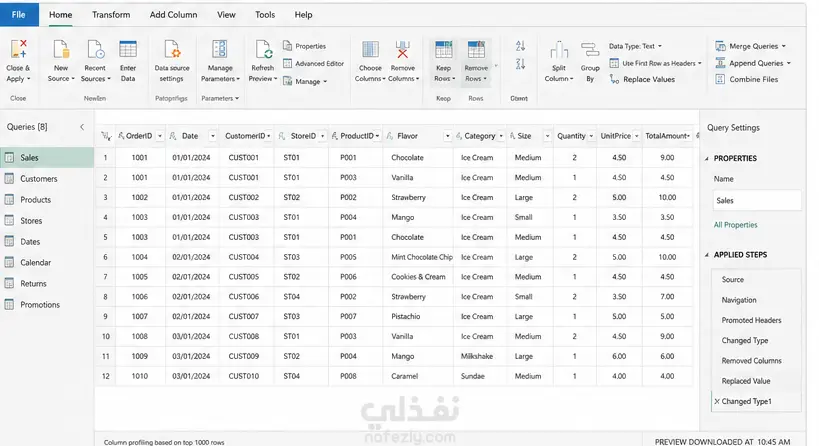
Task: Collapse the PROPERTIES section
Action: 707,158
